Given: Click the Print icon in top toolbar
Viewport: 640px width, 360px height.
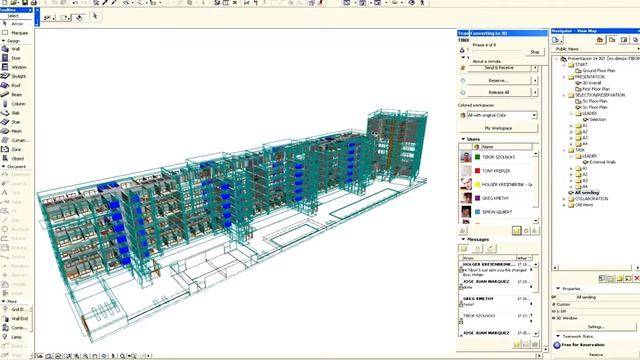Looking at the screenshot, I should click(34, 2).
